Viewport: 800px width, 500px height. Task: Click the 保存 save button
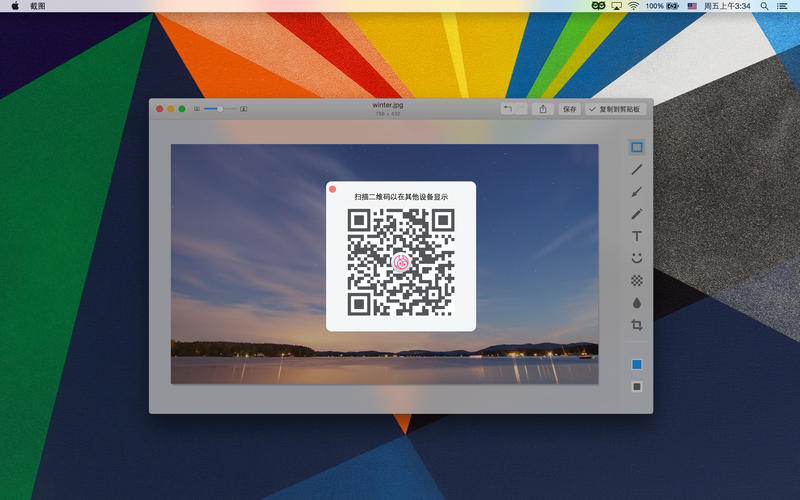pos(569,109)
